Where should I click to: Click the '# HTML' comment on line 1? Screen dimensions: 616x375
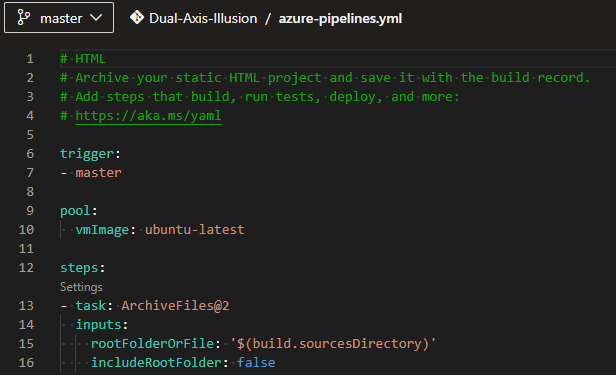coord(83,59)
